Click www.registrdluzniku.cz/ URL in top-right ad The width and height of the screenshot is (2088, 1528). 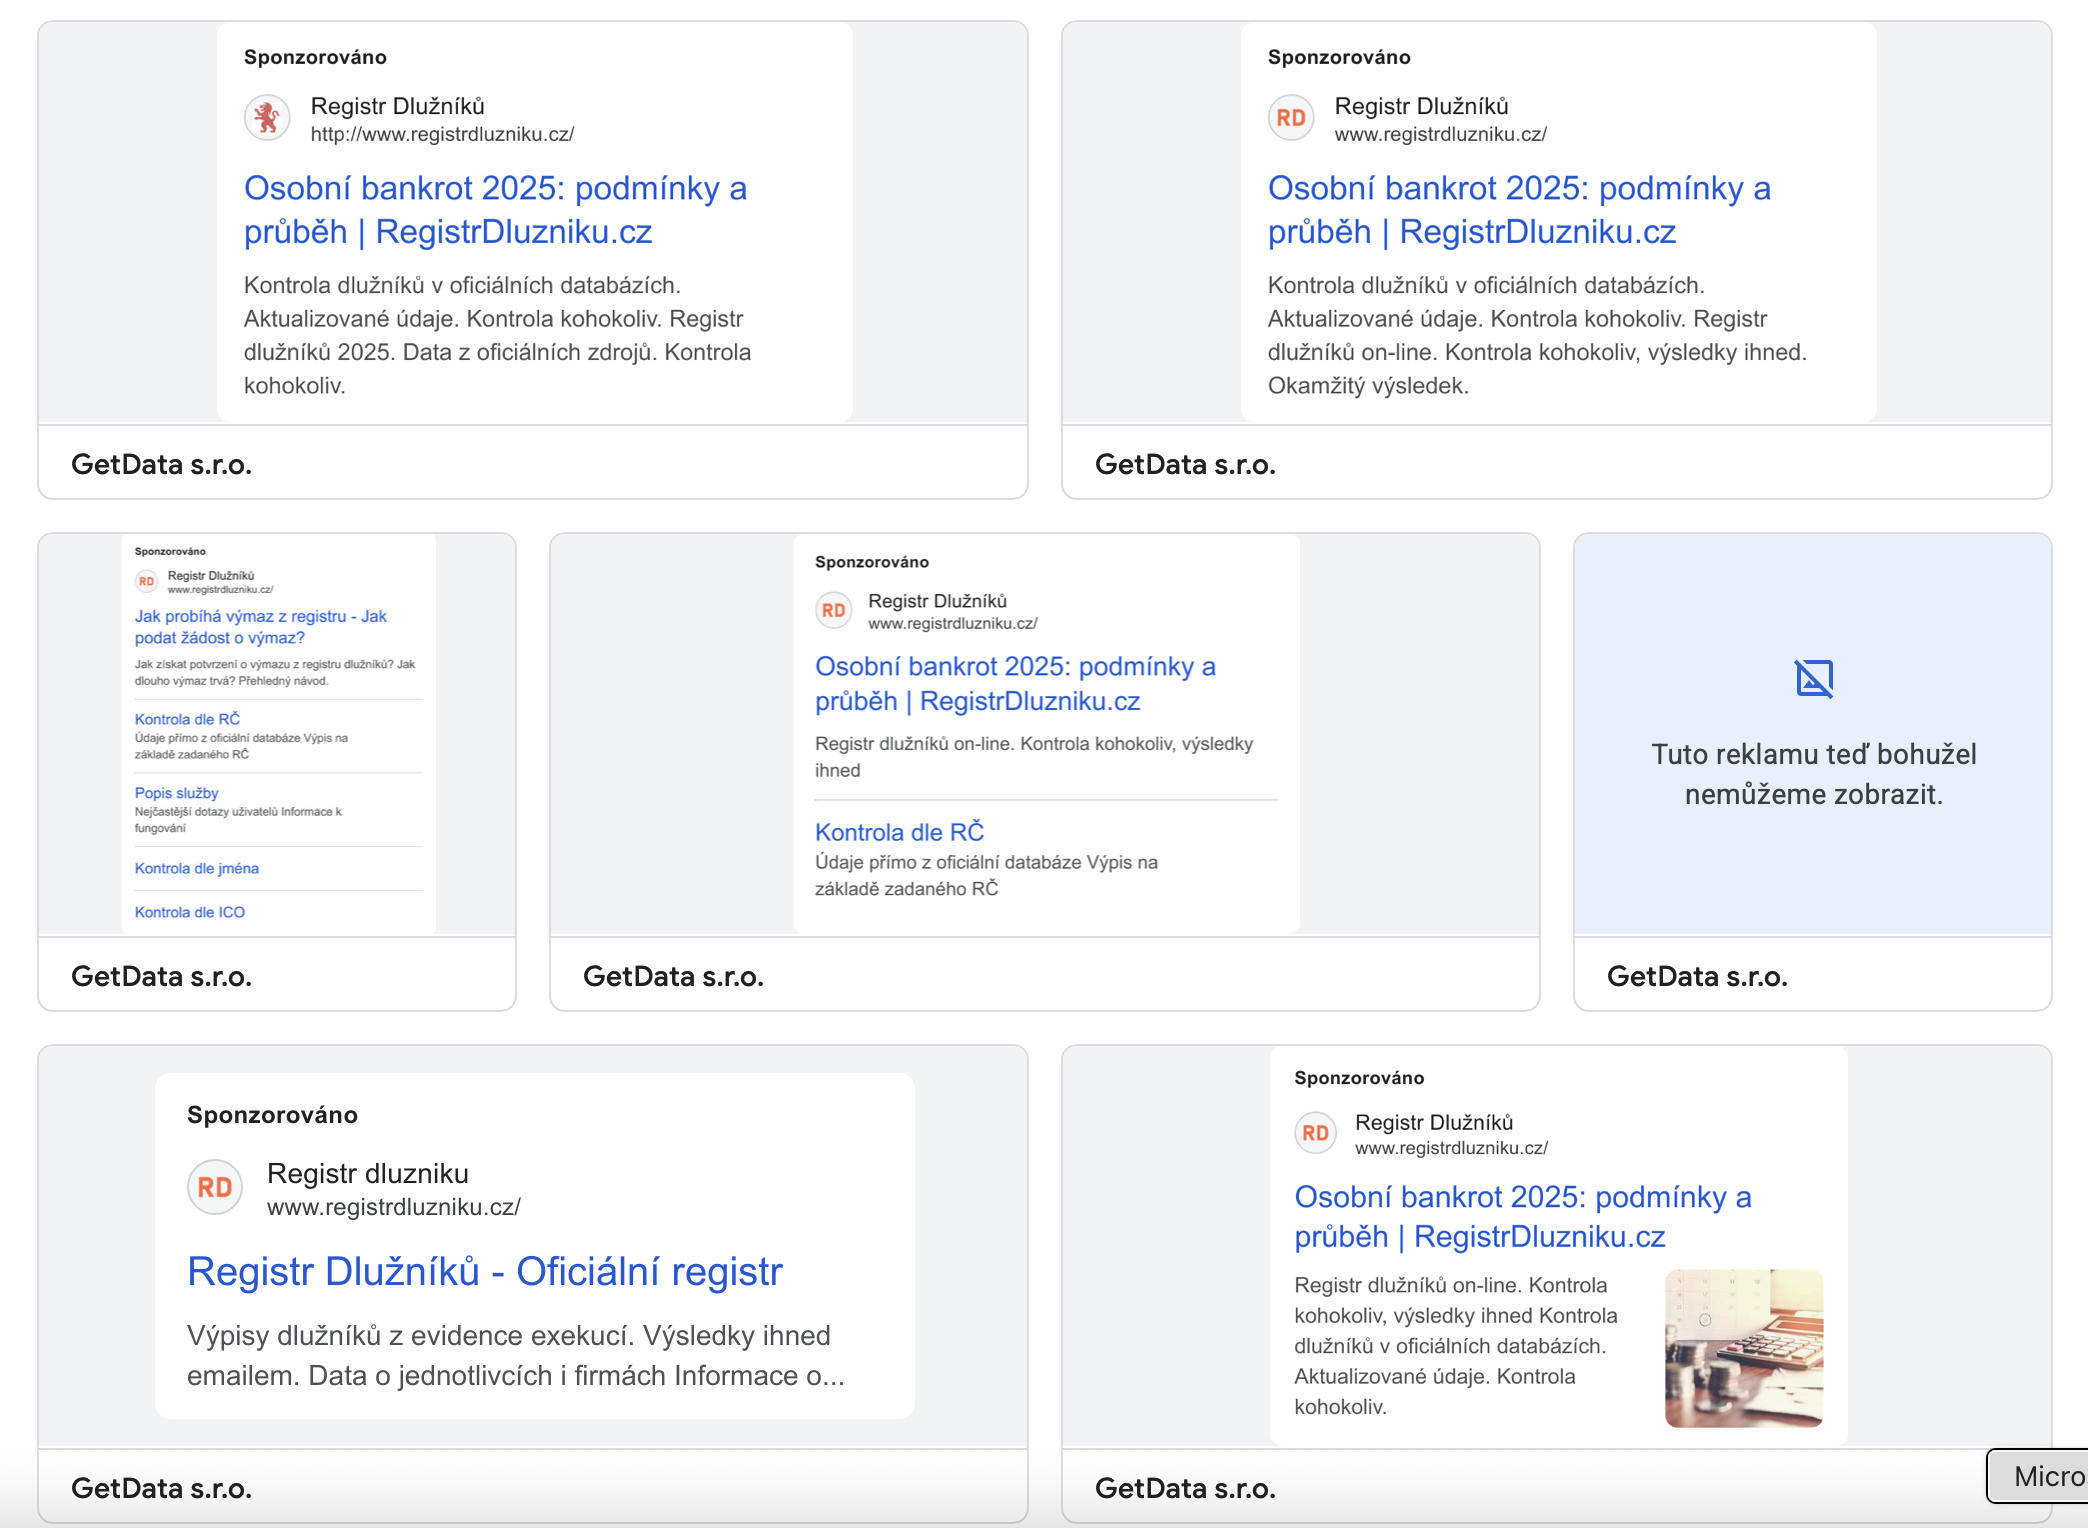[1441, 134]
